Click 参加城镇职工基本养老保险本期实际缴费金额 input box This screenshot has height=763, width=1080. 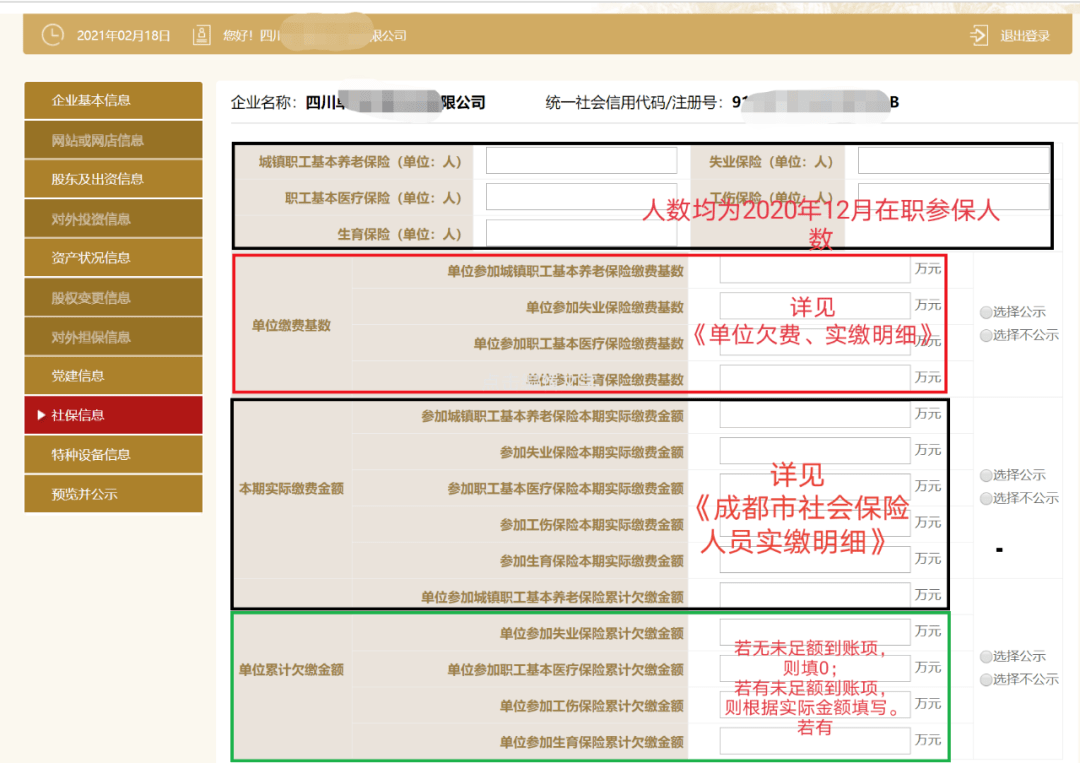point(814,414)
